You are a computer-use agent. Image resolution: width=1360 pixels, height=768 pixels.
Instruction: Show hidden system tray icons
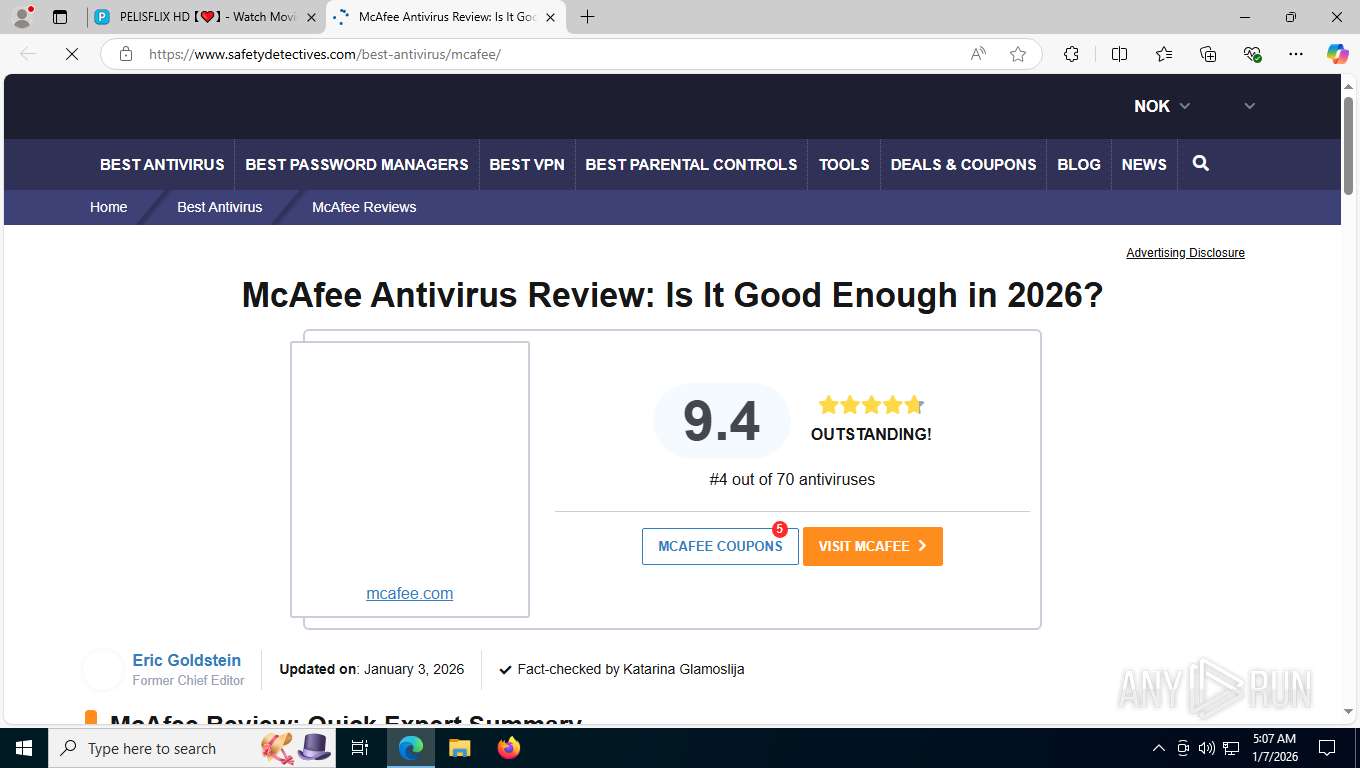[x=1159, y=748]
